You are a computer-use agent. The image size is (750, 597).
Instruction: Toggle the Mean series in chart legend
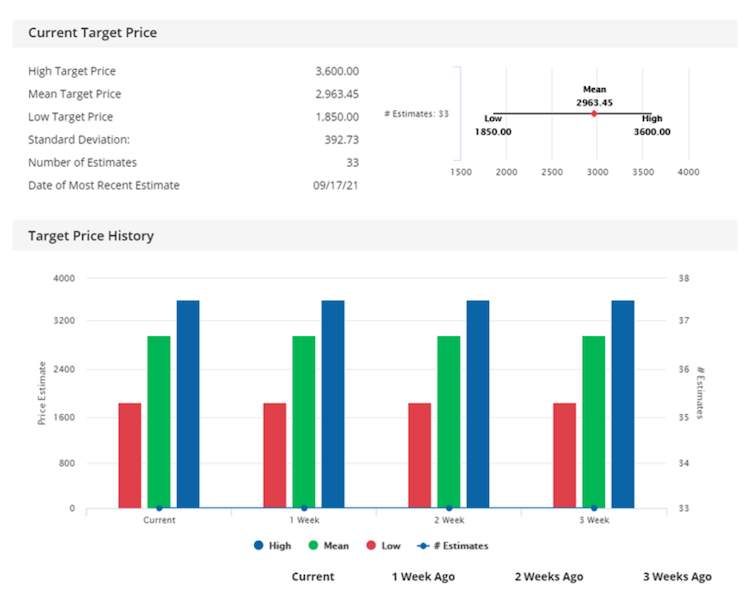tap(328, 546)
